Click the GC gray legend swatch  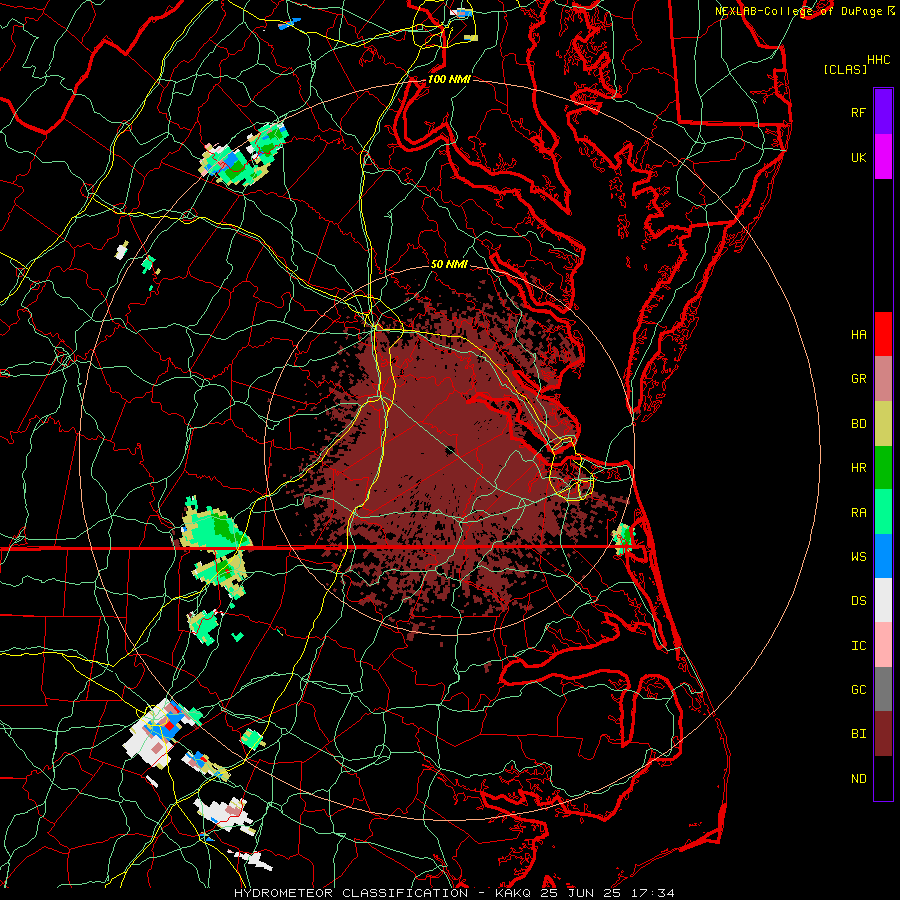point(883,689)
